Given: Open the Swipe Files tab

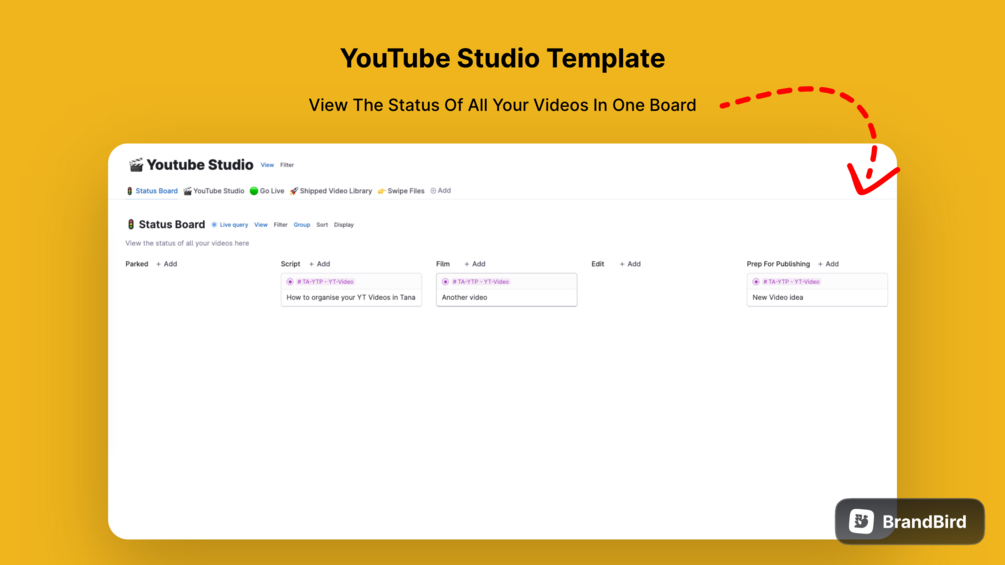Looking at the screenshot, I should pyautogui.click(x=401, y=191).
